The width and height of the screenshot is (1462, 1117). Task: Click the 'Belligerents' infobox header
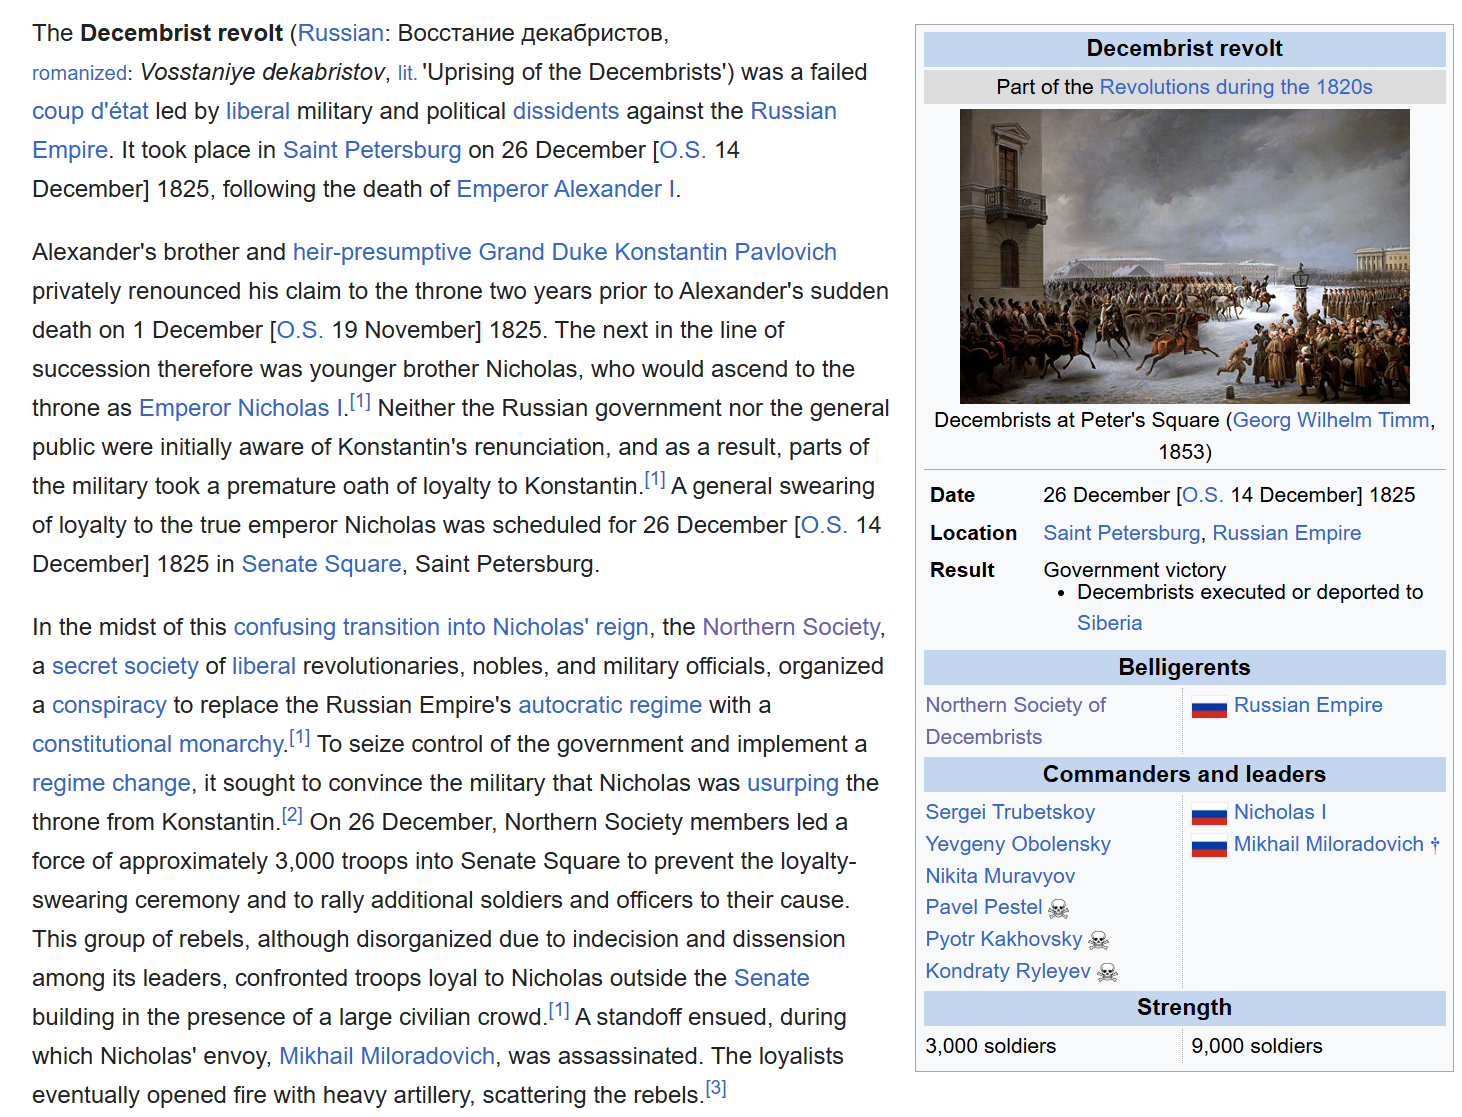(1185, 668)
